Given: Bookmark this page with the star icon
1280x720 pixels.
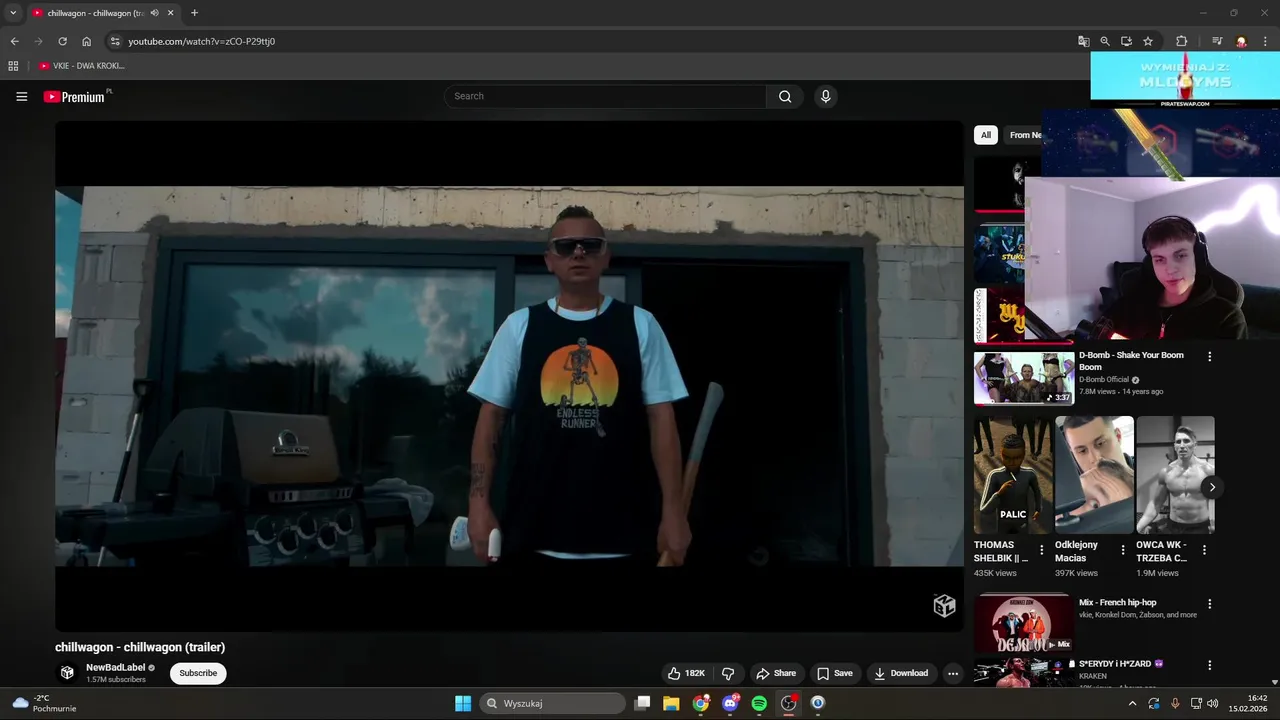Looking at the screenshot, I should (1148, 41).
